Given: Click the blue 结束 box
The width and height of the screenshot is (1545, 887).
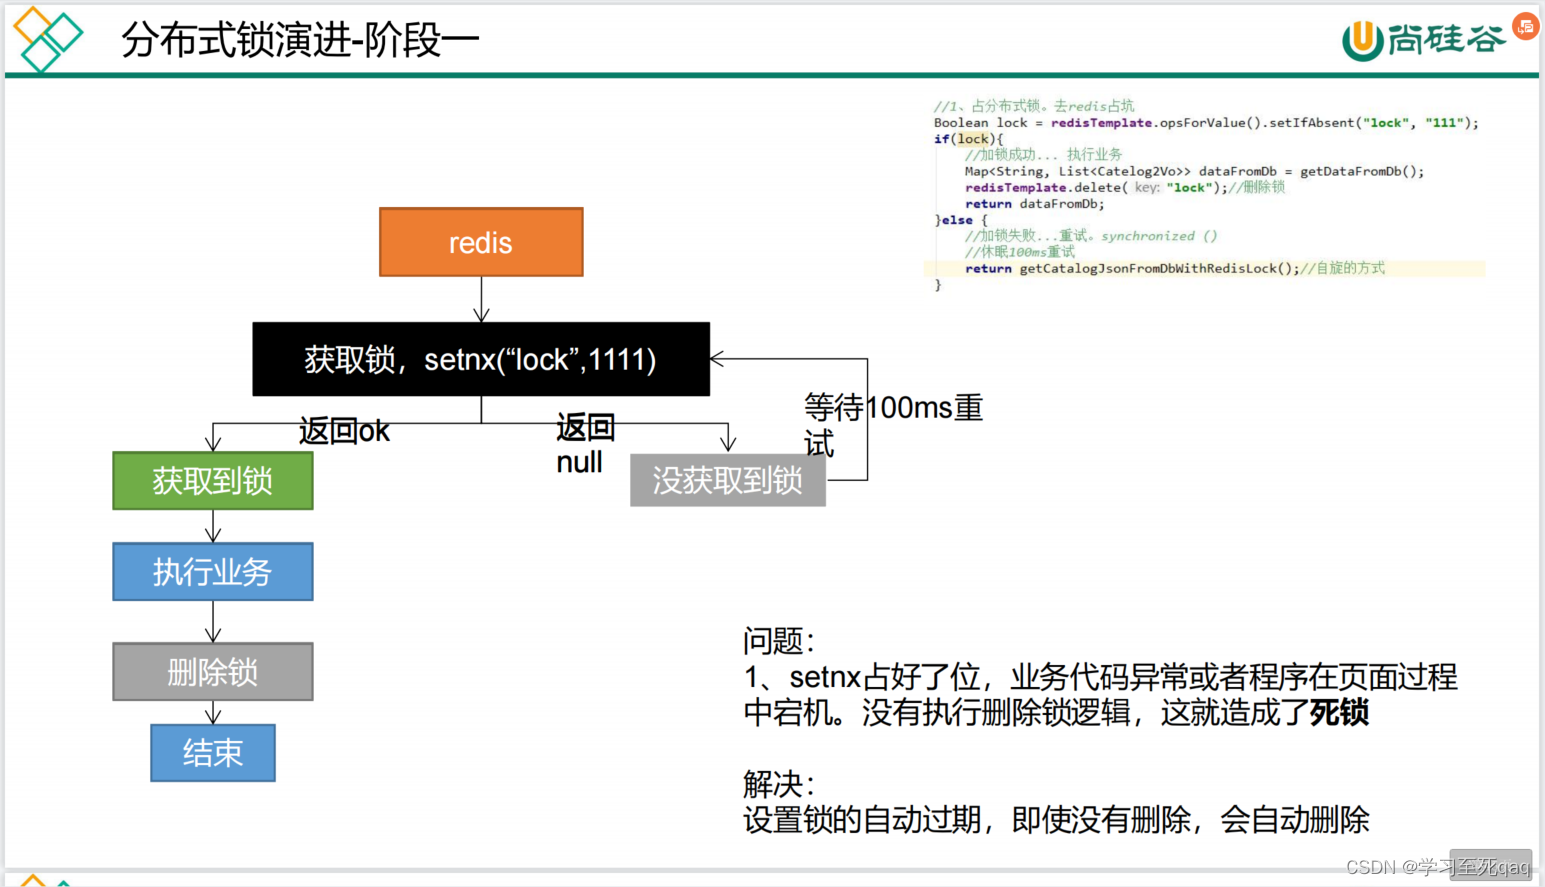Looking at the screenshot, I should pyautogui.click(x=213, y=753).
